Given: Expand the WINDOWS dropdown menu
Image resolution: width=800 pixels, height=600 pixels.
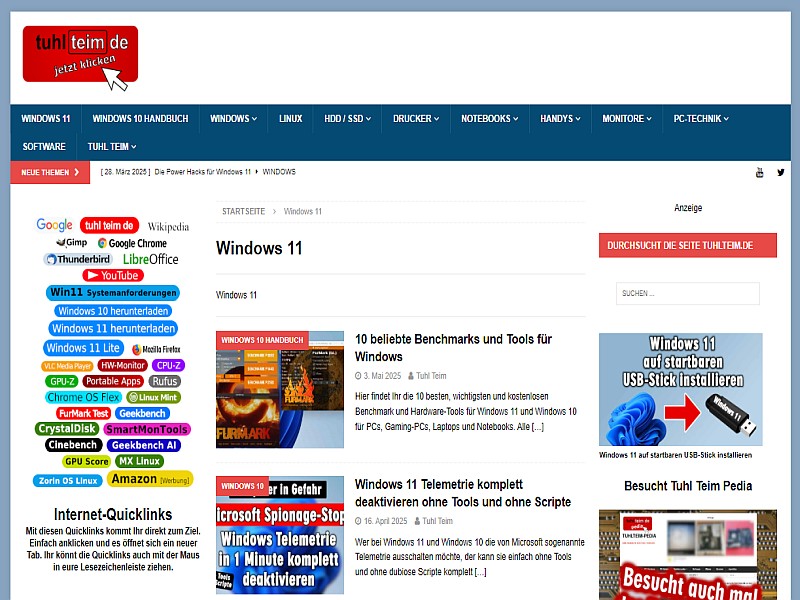Looking at the screenshot, I should tap(233, 118).
